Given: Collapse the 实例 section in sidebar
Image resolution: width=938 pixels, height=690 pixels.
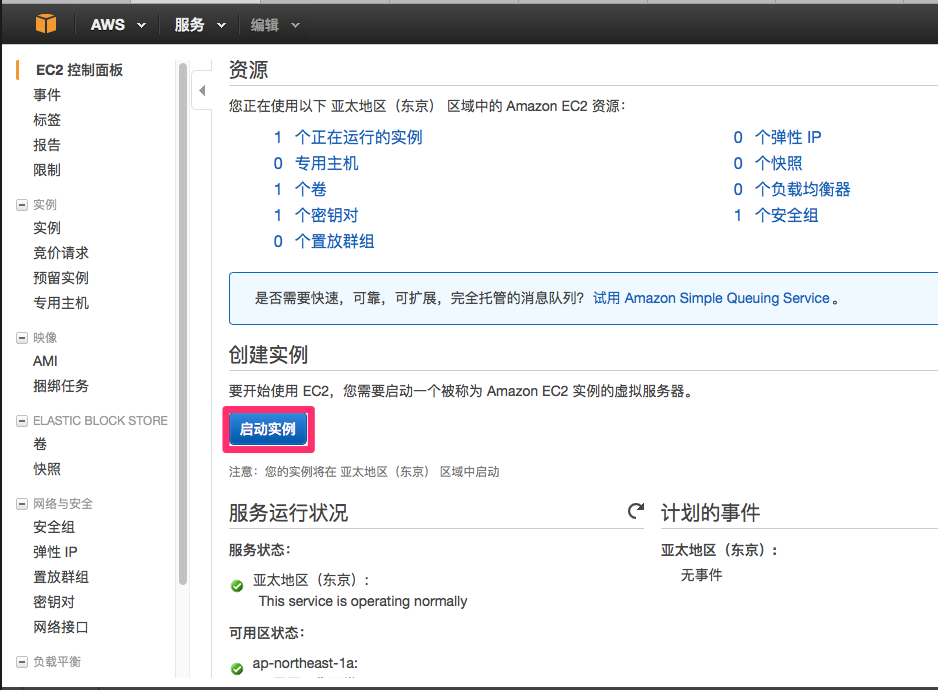Looking at the screenshot, I should point(22,205).
